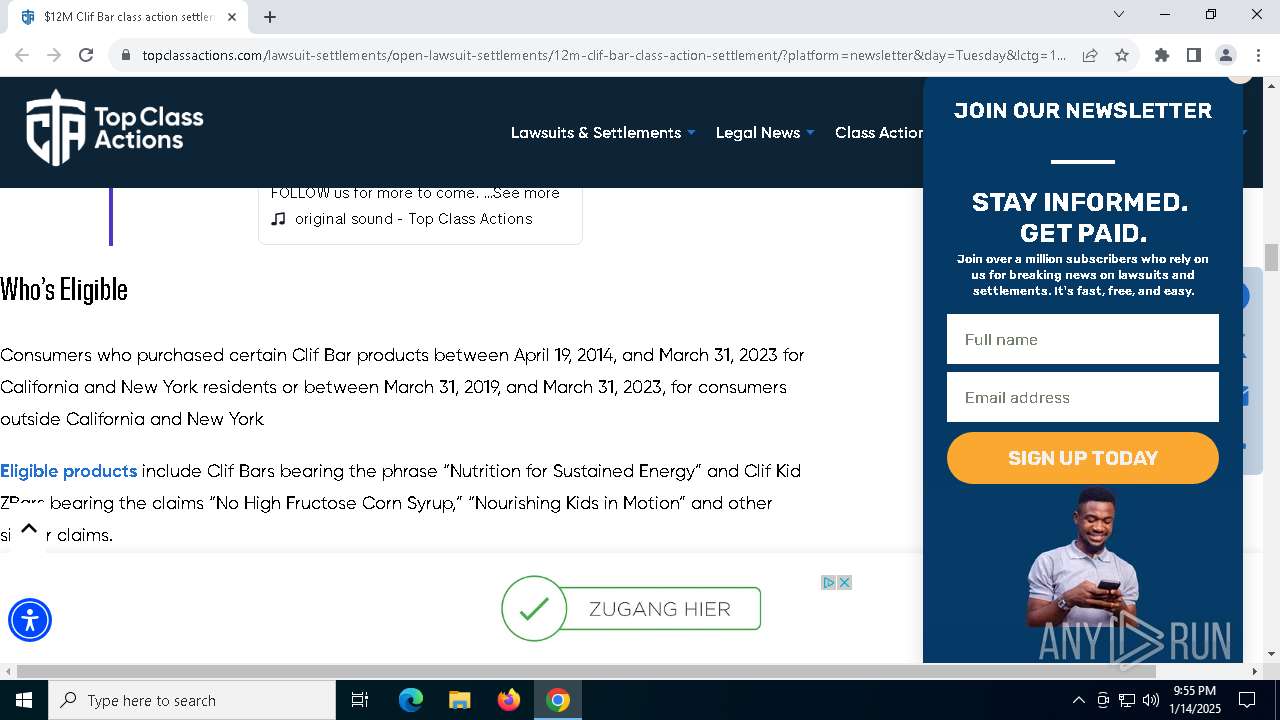Click the Who's Eligible heading
The width and height of the screenshot is (1280, 720).
64,289
